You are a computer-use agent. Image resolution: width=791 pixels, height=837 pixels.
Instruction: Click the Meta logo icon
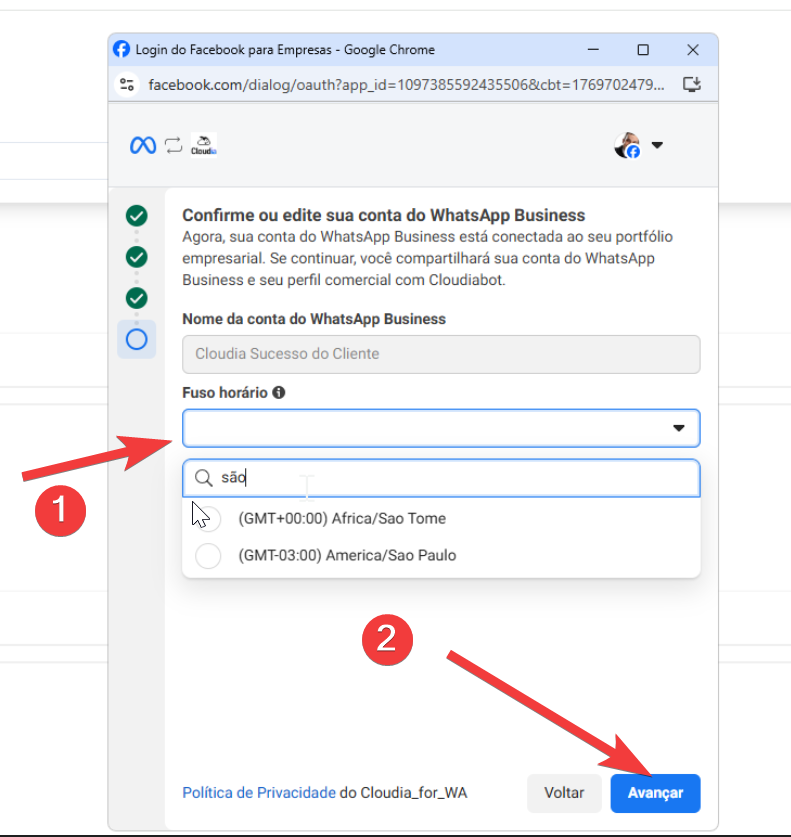(x=143, y=145)
